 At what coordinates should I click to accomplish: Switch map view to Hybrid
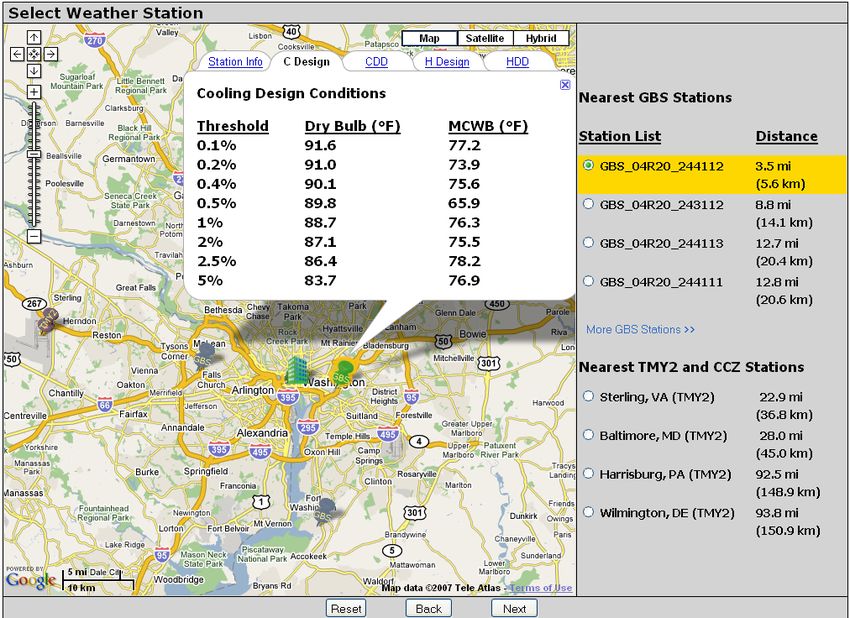pos(541,38)
